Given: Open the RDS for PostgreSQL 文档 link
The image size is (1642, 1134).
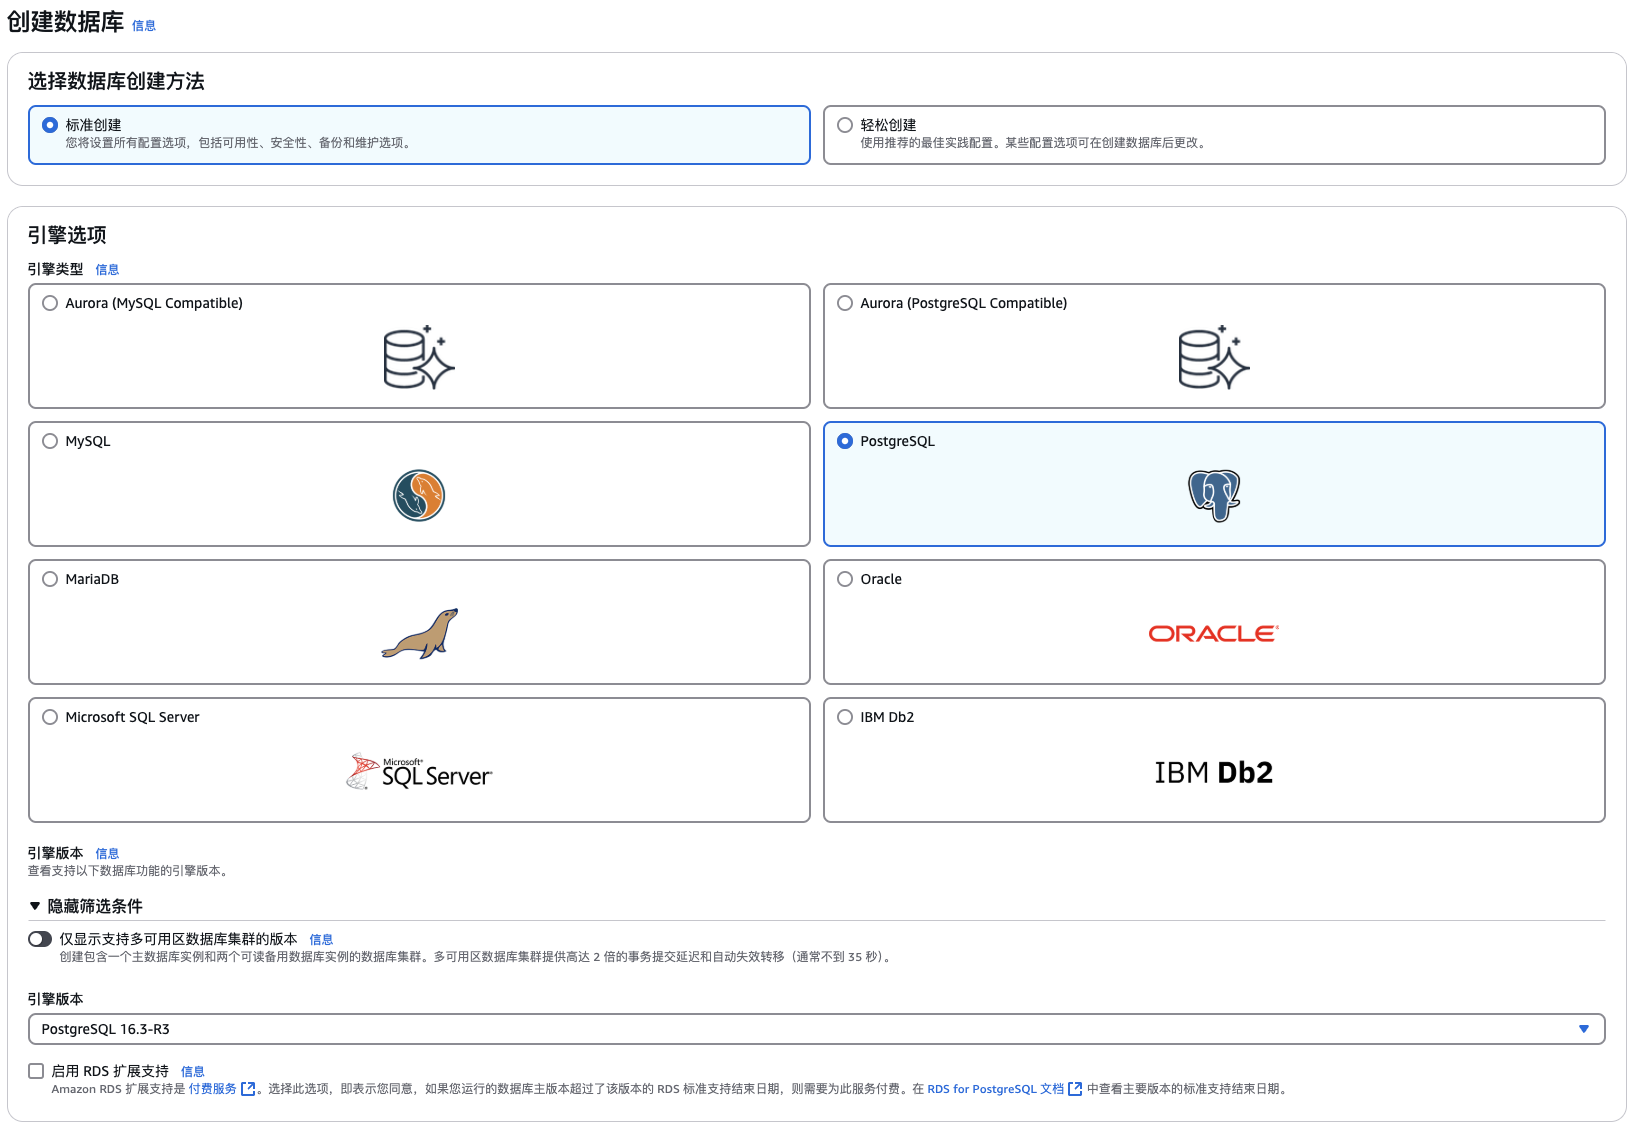Looking at the screenshot, I should [995, 1089].
